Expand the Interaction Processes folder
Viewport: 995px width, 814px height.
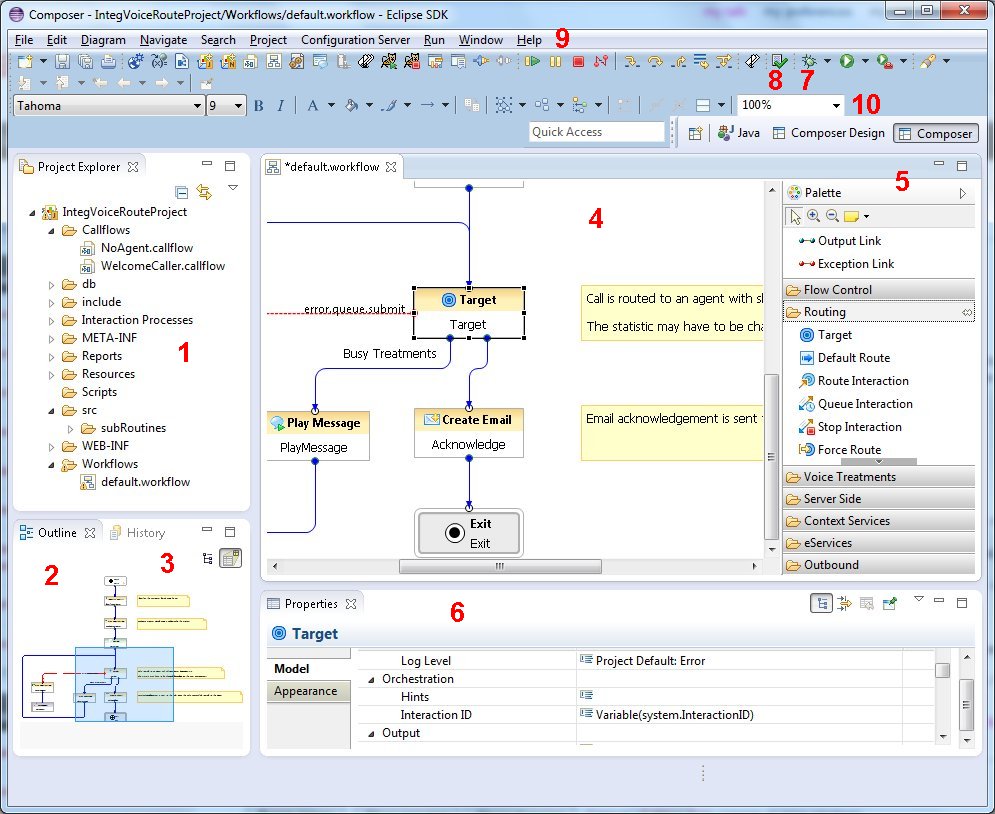(52, 321)
